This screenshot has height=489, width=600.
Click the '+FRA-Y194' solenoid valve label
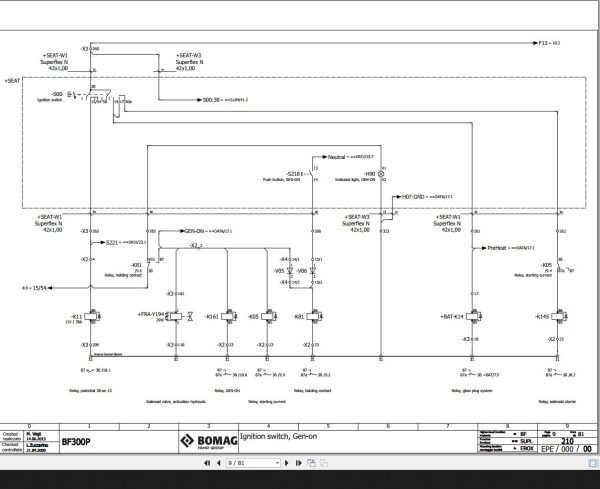(x=151, y=314)
